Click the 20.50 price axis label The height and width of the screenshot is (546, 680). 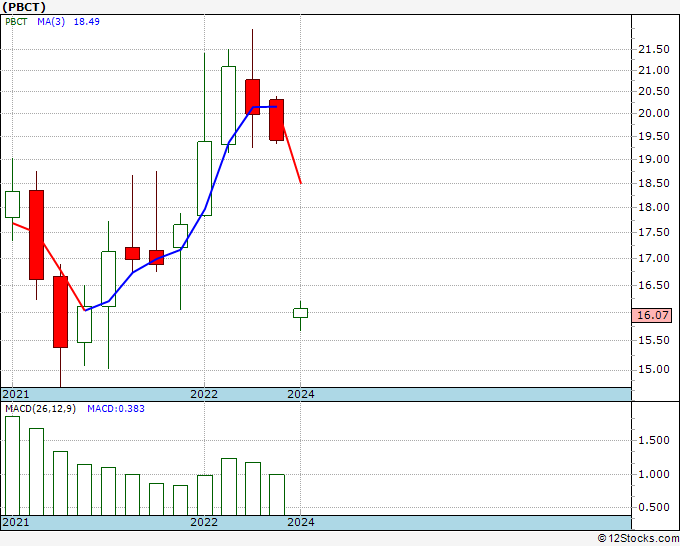(x=654, y=91)
